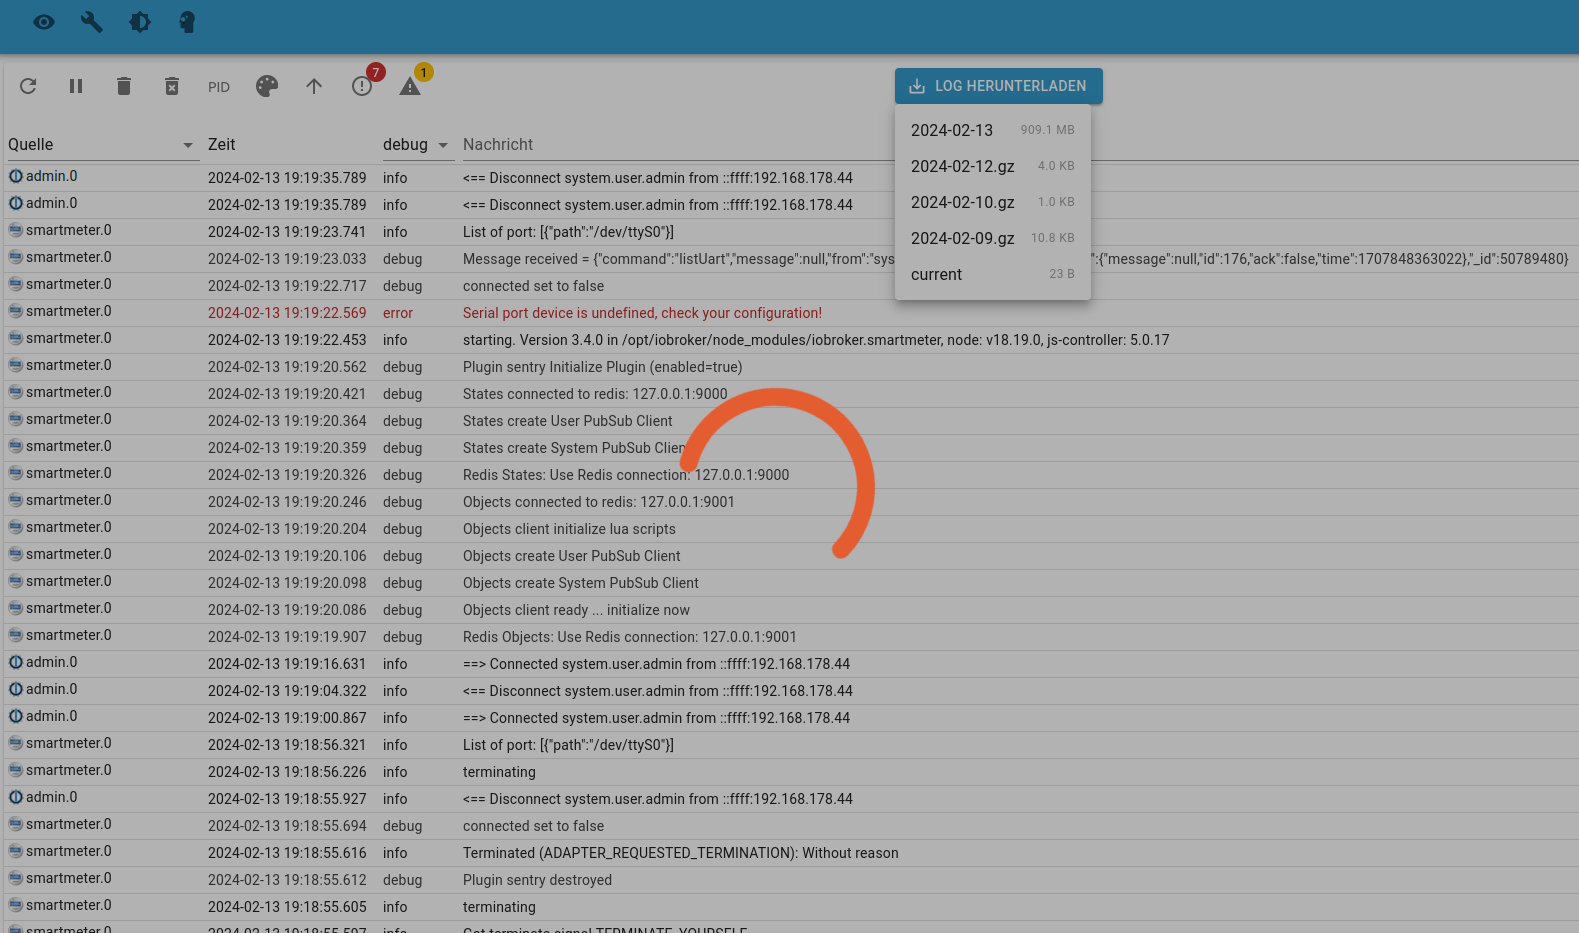1579x933 pixels.
Task: Select 'Objects client ready ... initialize now' message
Action: 576,610
